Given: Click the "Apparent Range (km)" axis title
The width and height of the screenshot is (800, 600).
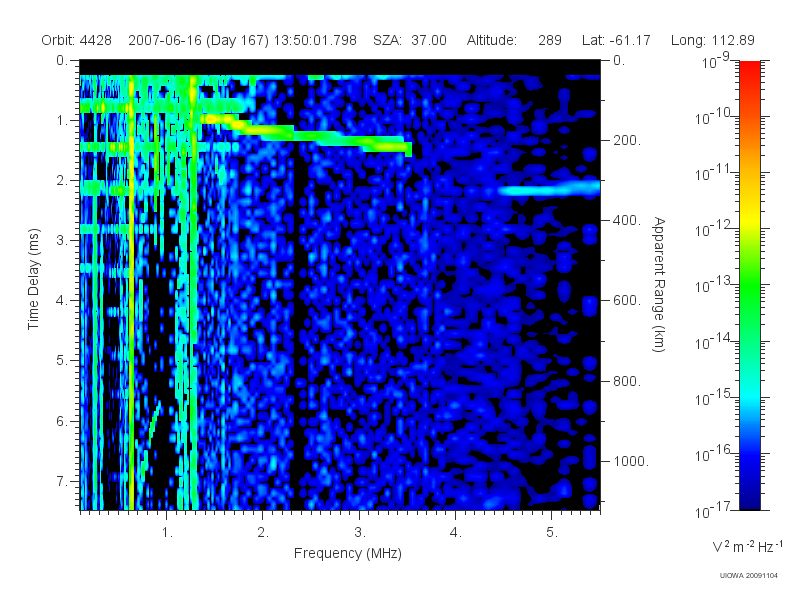Looking at the screenshot, I should tap(659, 284).
